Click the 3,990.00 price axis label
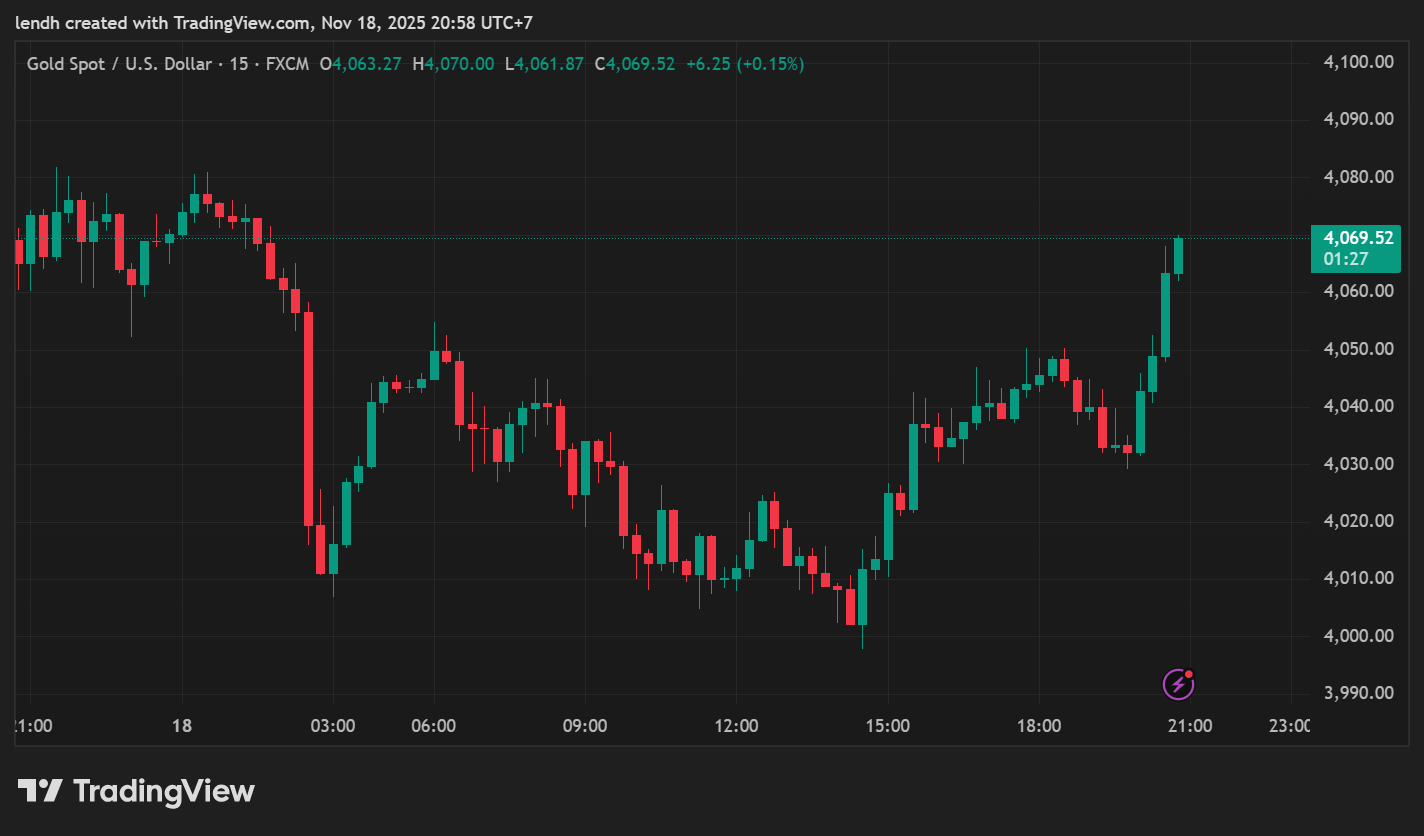 [x=1357, y=693]
